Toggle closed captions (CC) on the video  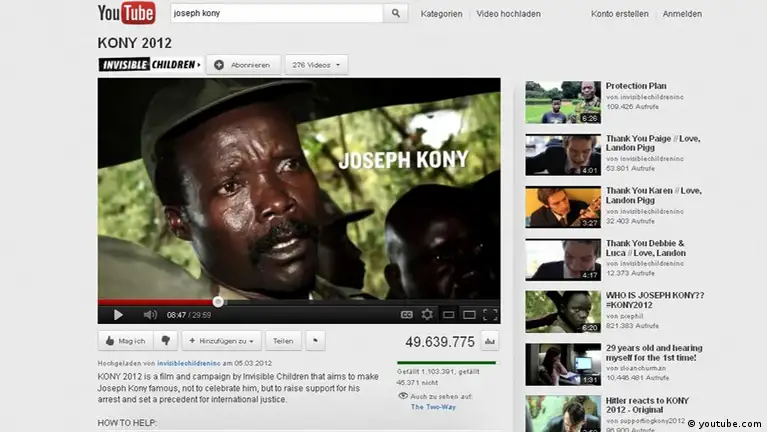point(407,314)
